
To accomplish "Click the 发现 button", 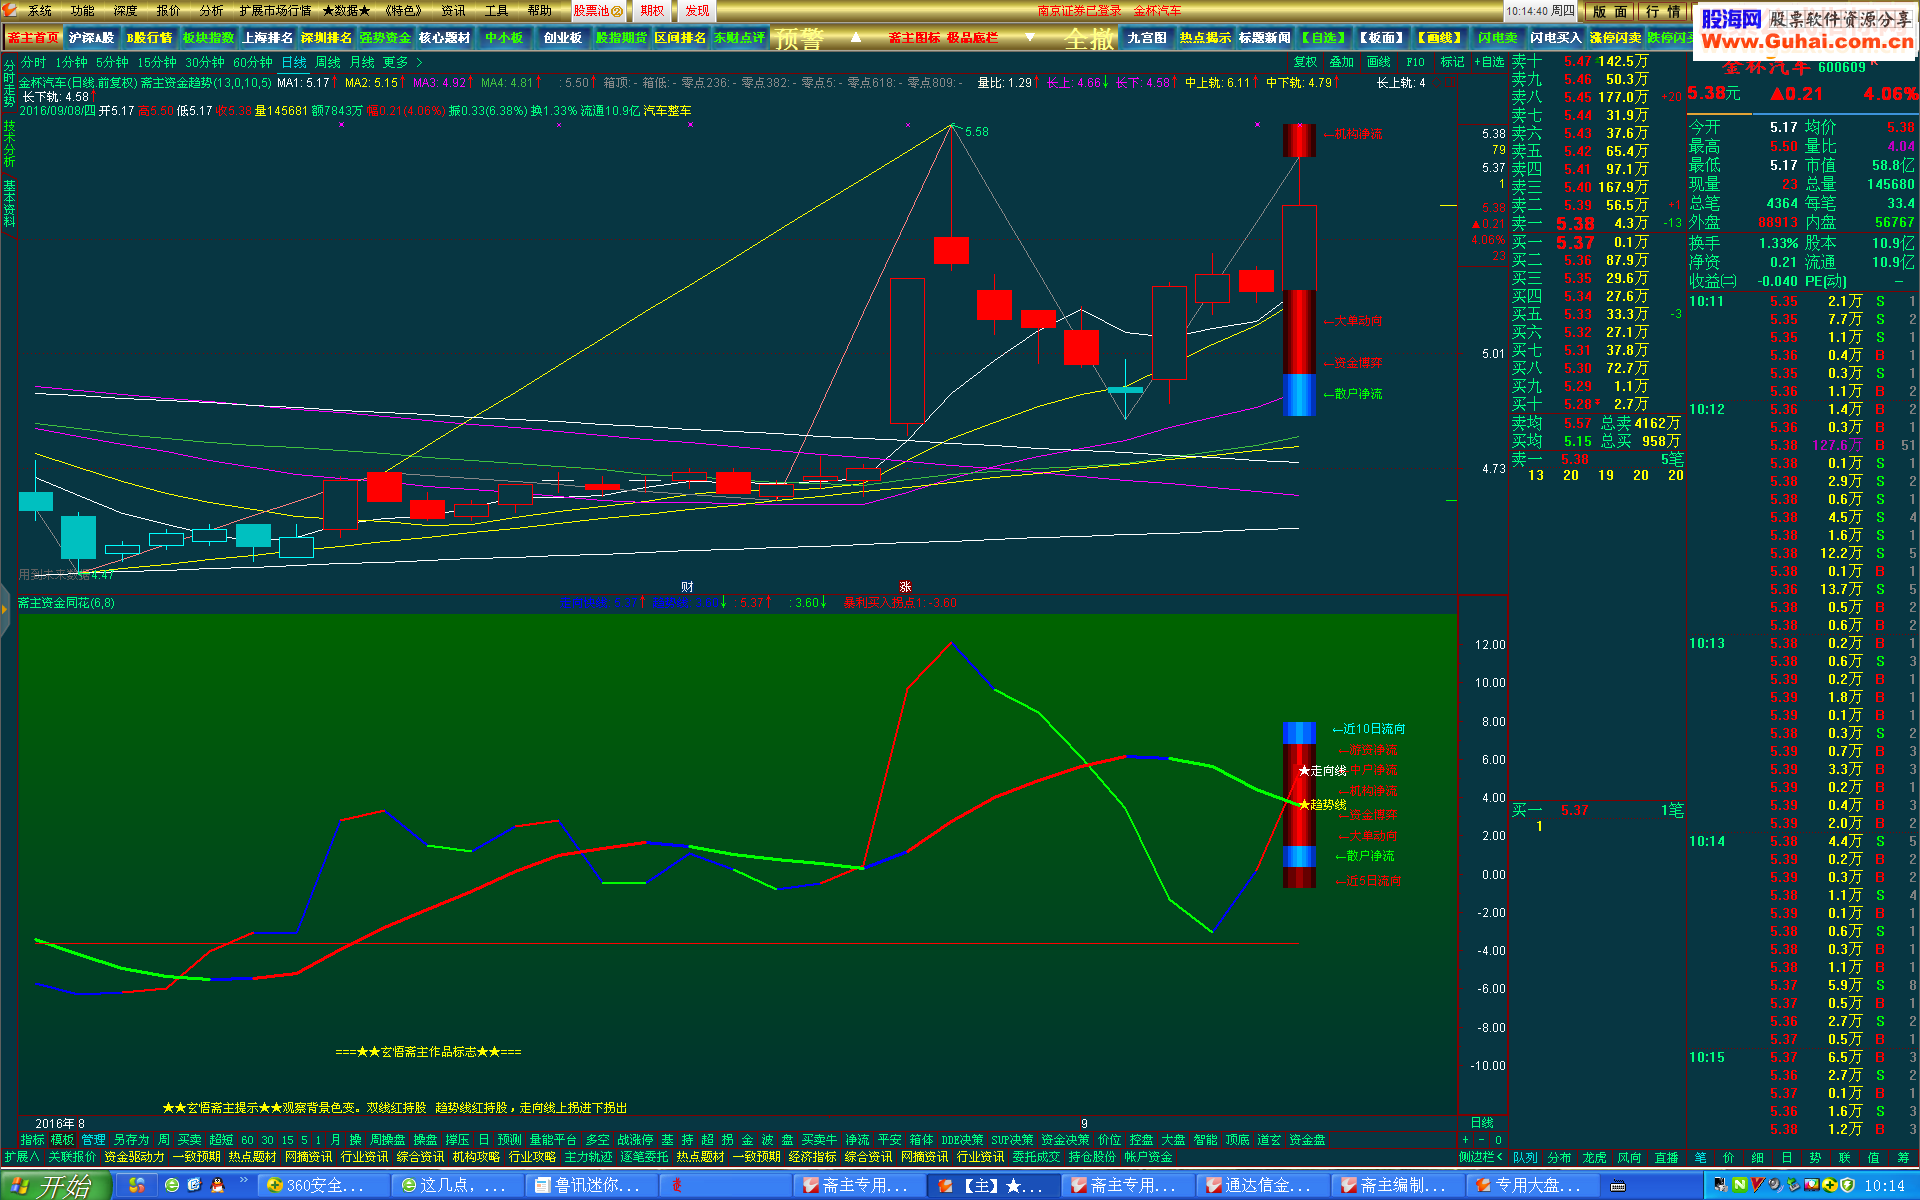I will click(x=697, y=11).
